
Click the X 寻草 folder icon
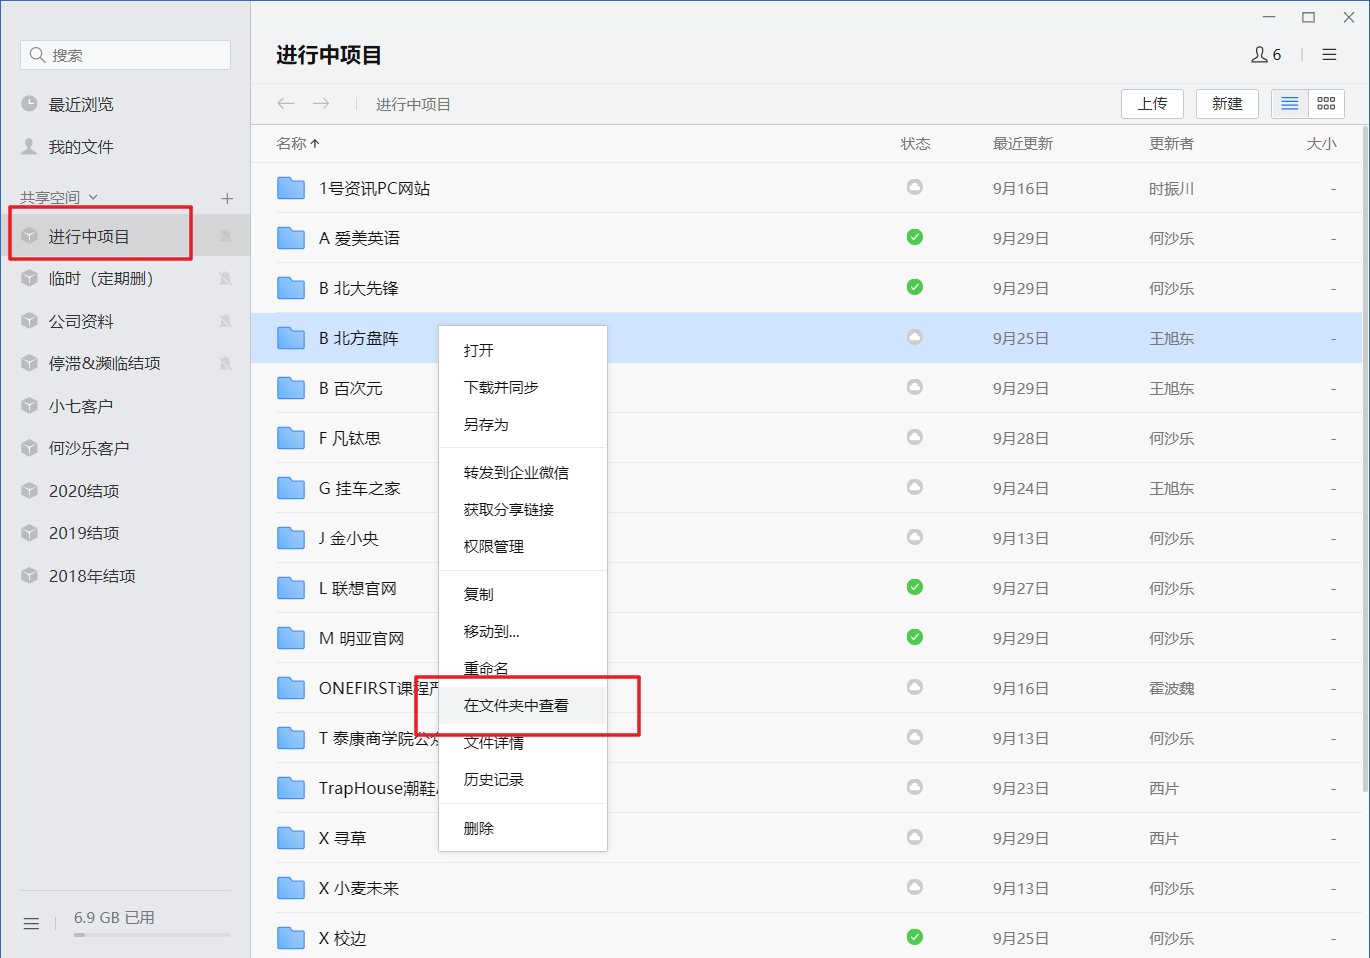(x=291, y=838)
